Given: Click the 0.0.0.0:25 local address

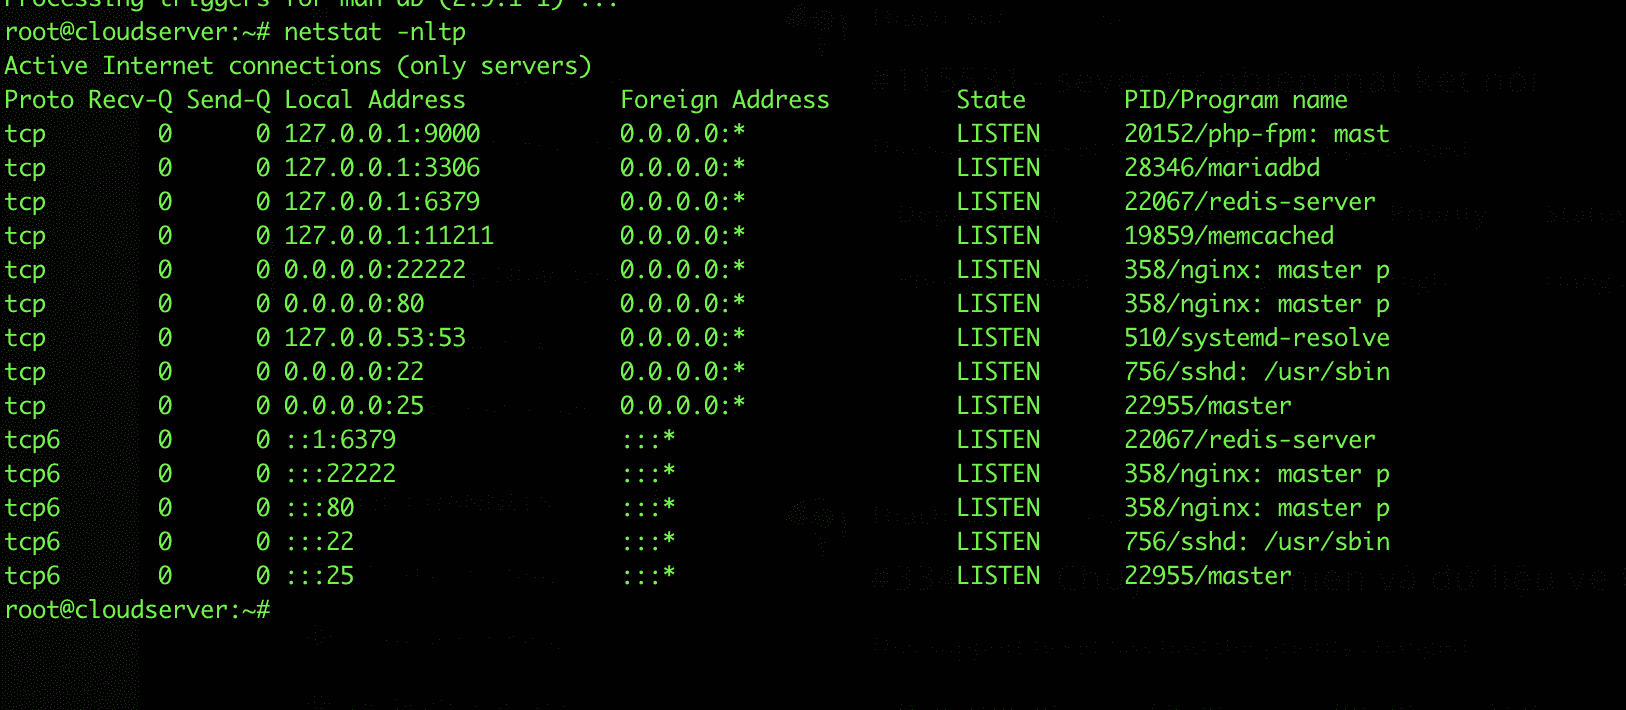Looking at the screenshot, I should [x=353, y=406].
